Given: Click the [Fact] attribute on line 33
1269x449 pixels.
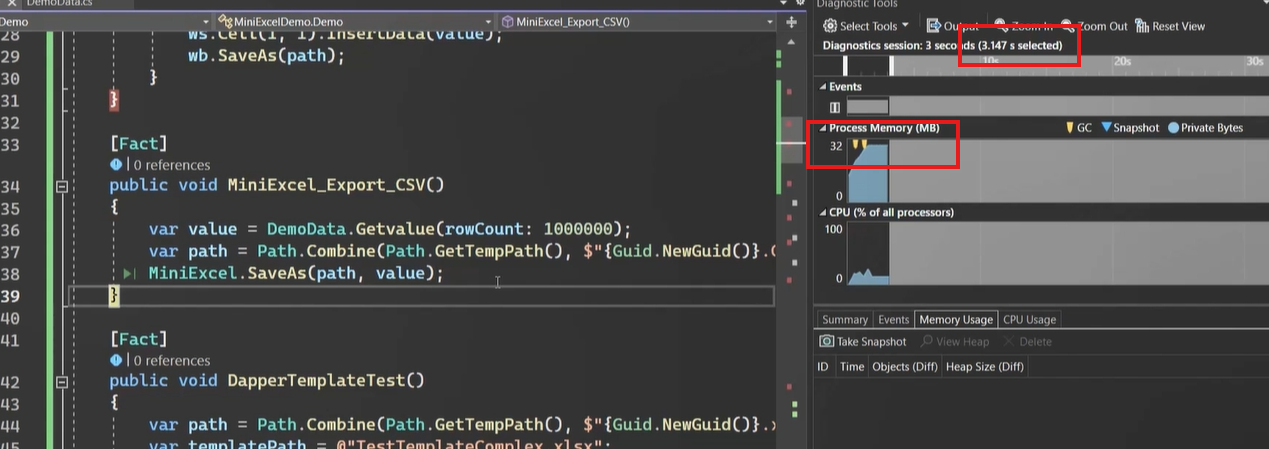Looking at the screenshot, I should tap(138, 144).
